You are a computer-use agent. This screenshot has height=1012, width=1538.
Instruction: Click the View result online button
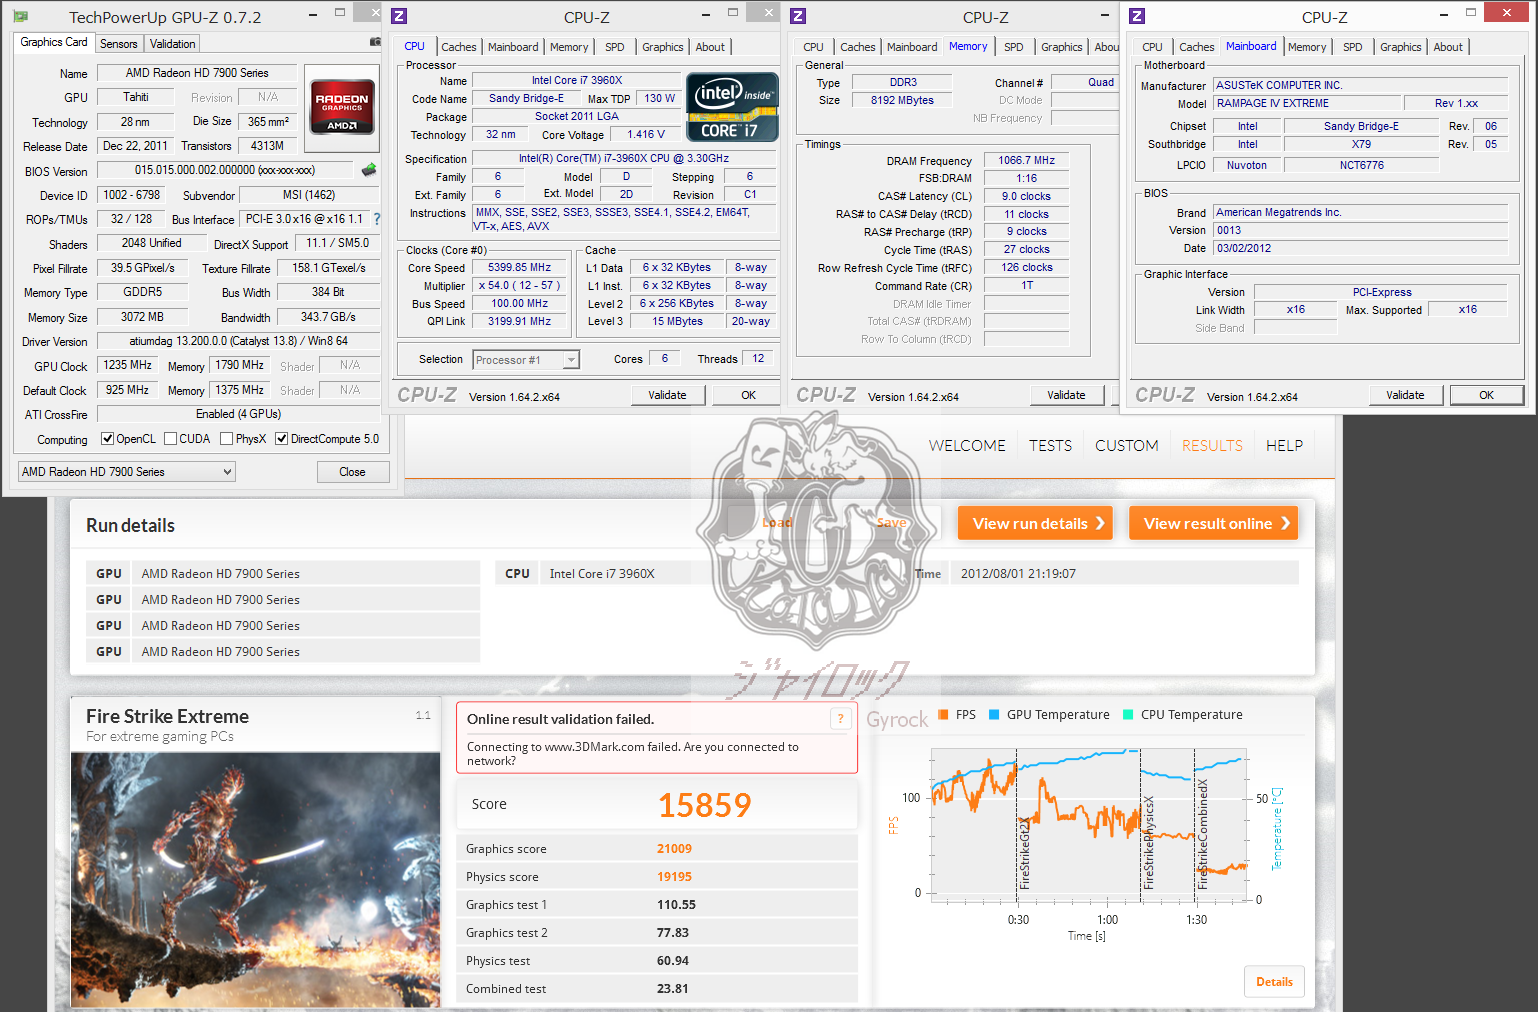[x=1213, y=523]
